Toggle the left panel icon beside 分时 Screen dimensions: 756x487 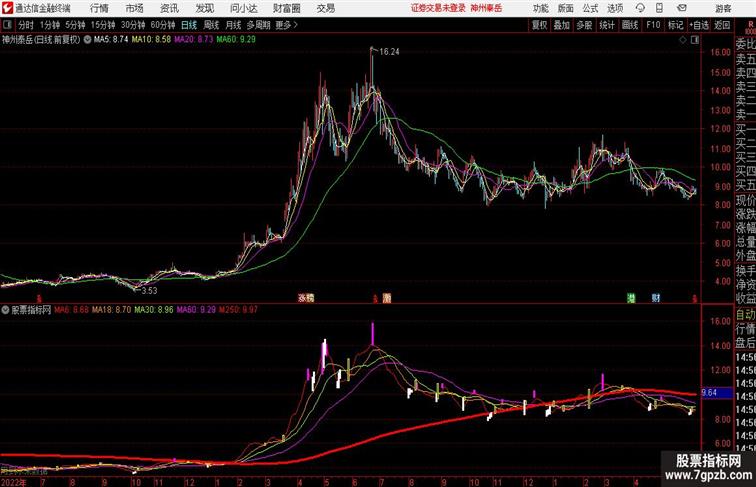[7, 25]
